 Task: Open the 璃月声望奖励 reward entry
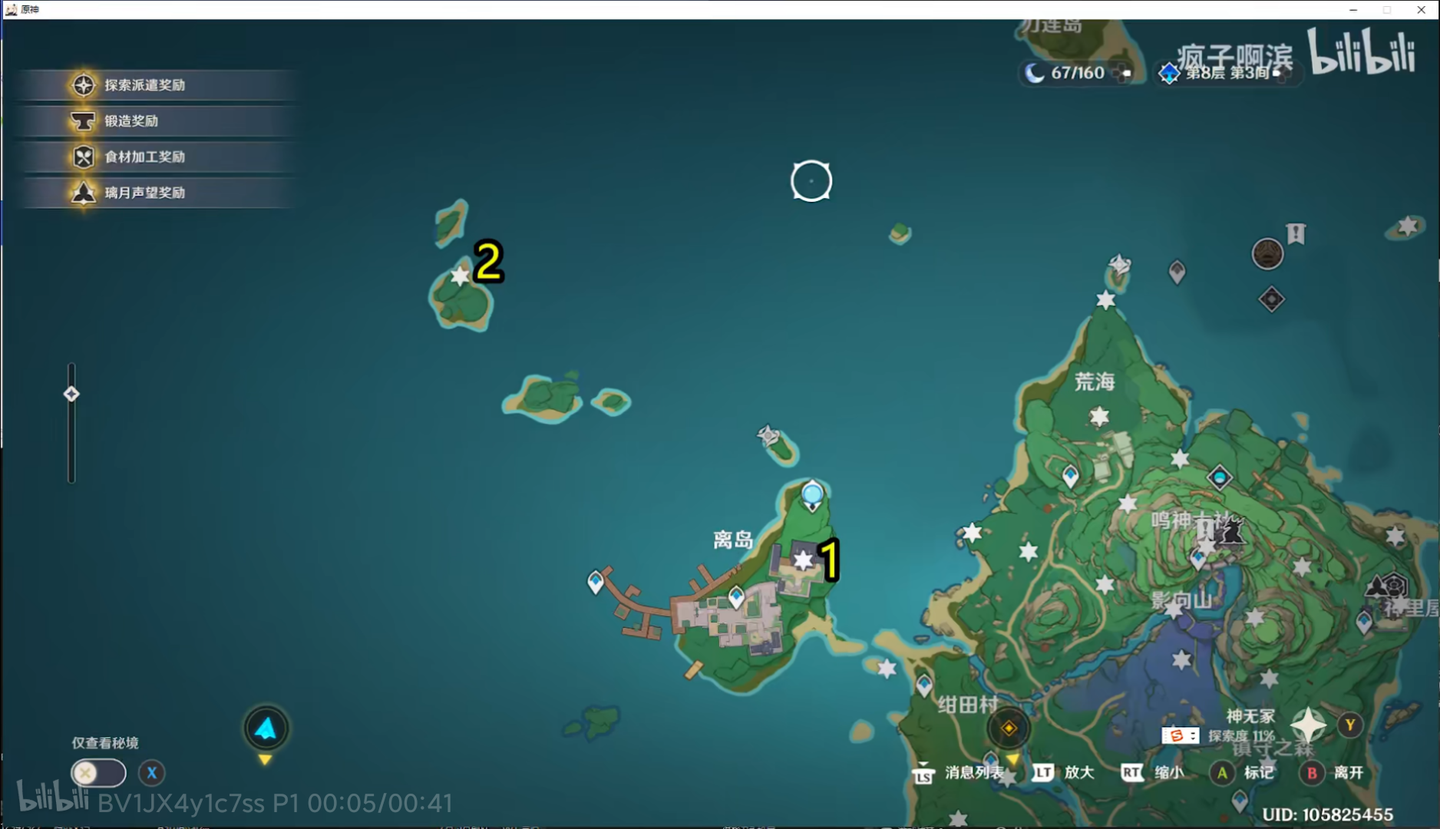click(x=157, y=193)
